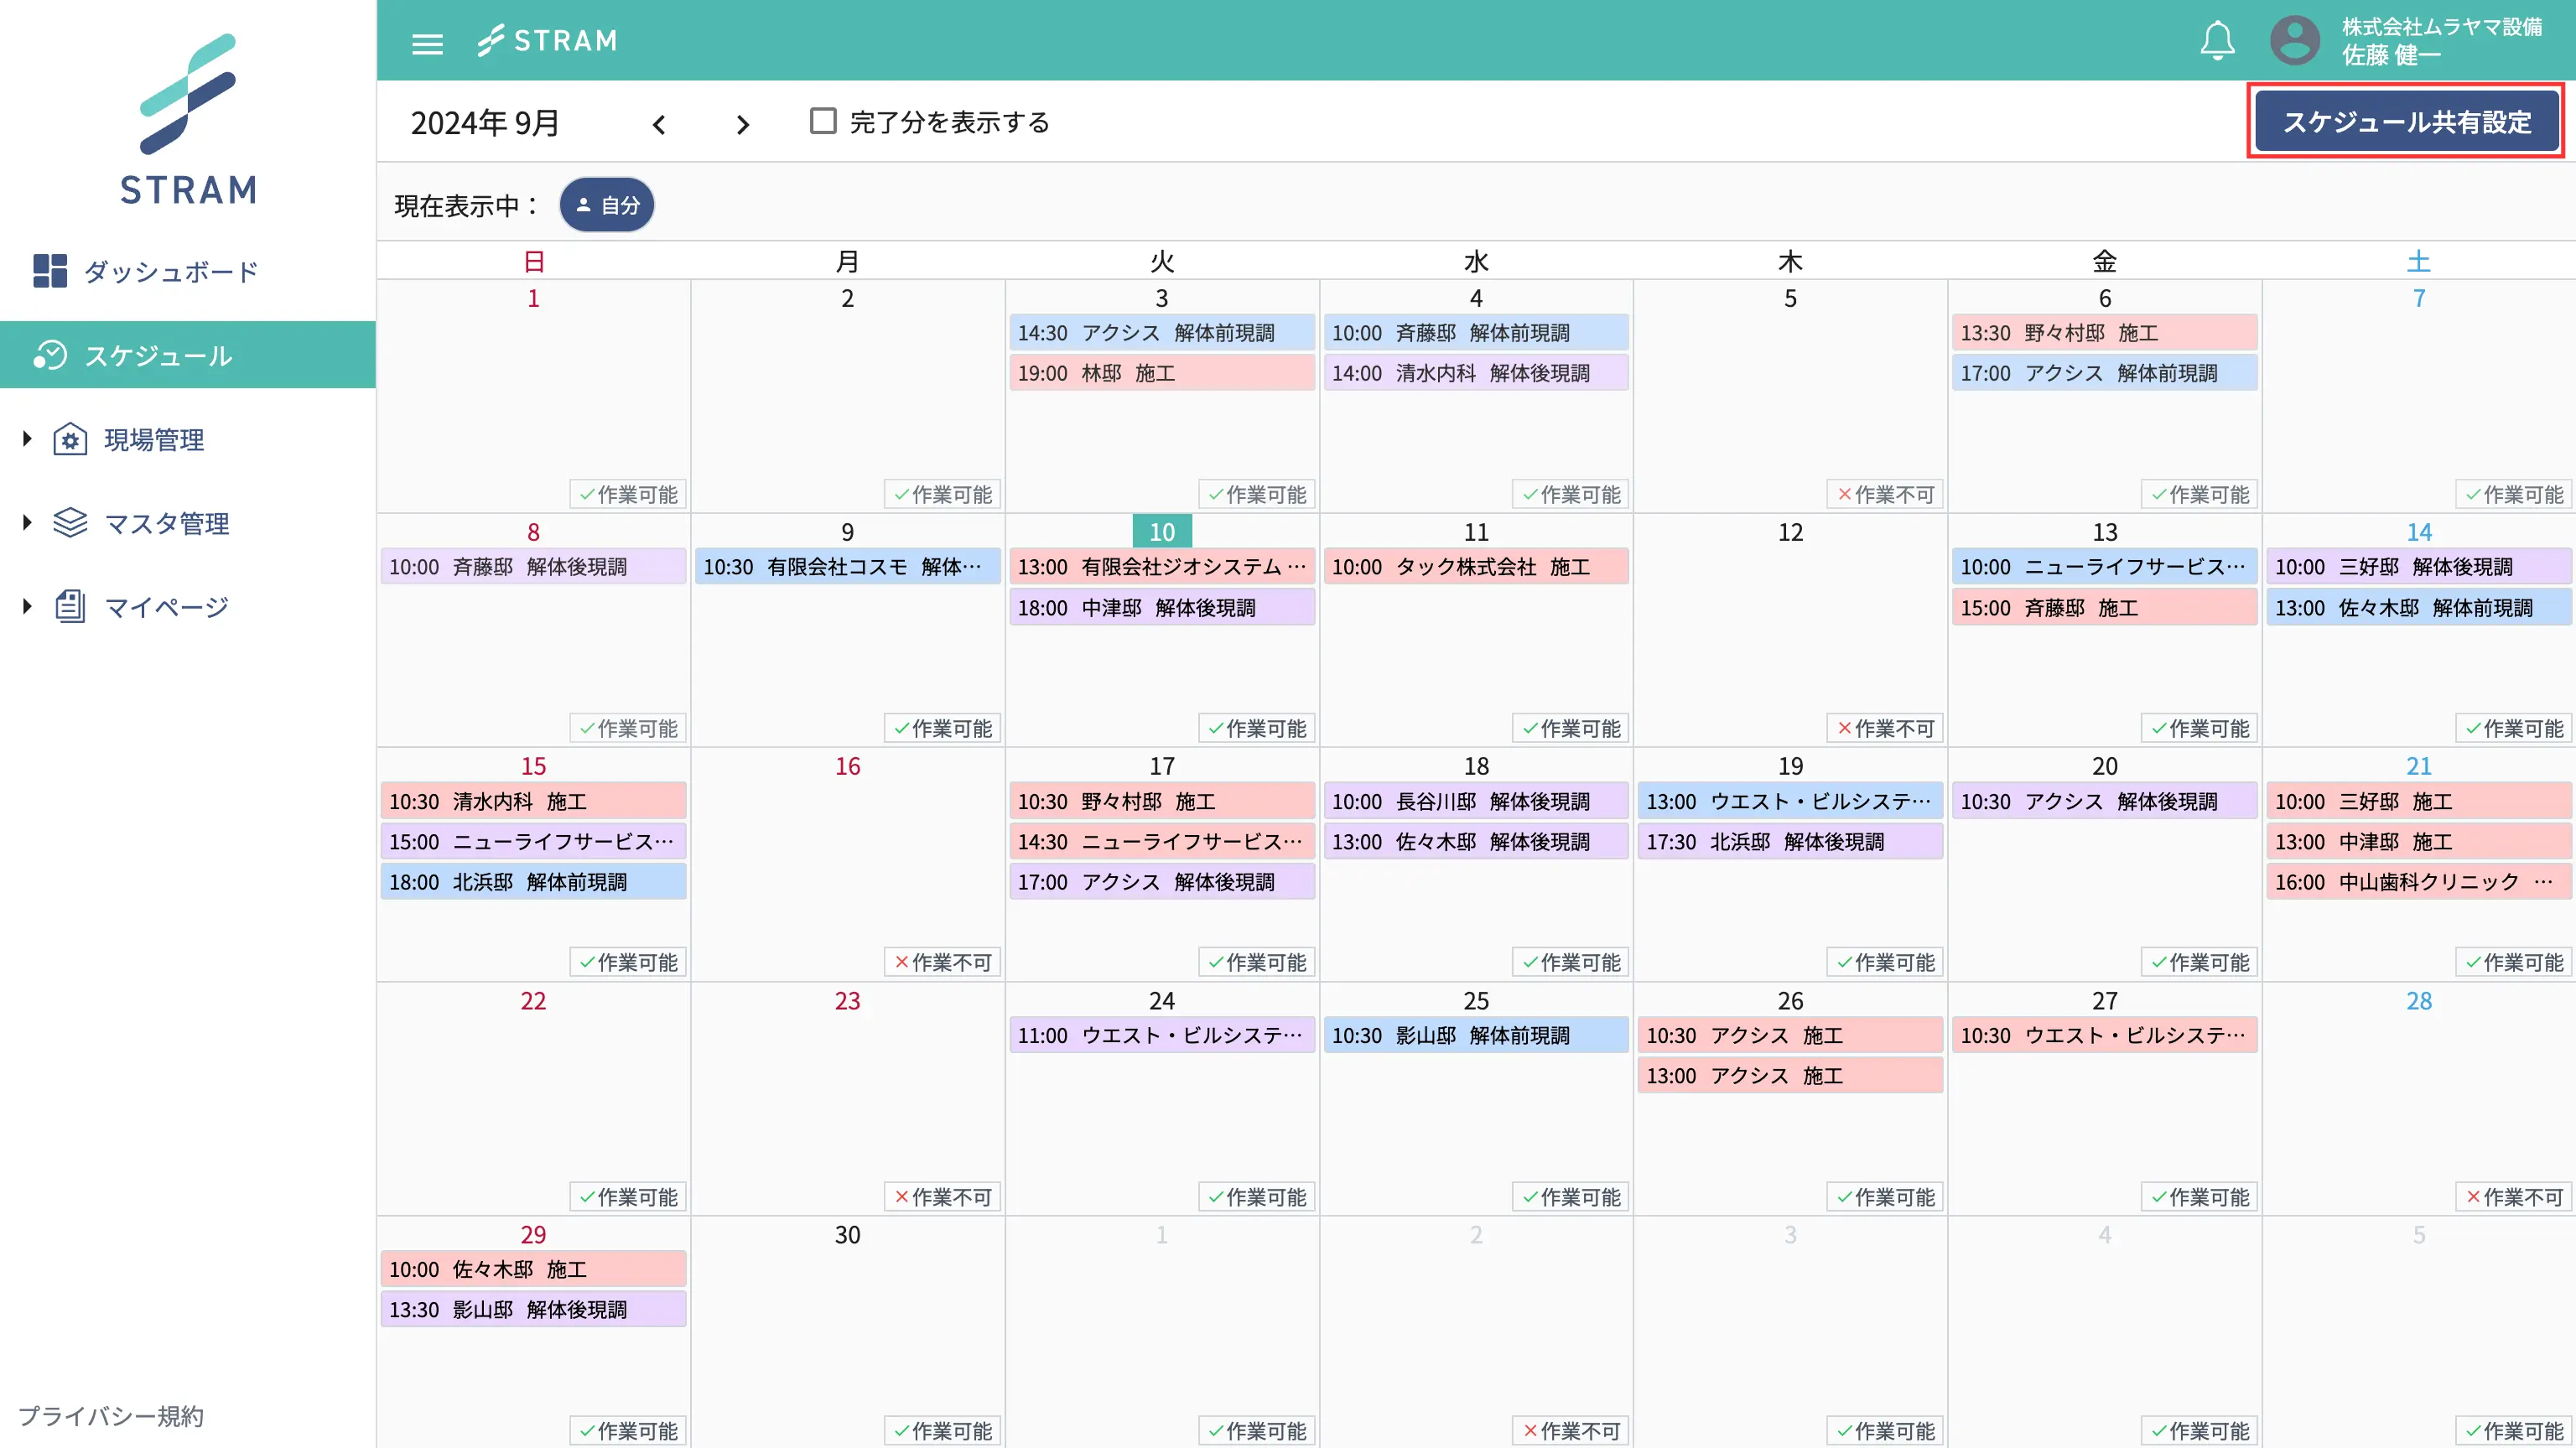2576x1448 pixels.
Task: Open the user profile avatar icon
Action: point(2294,41)
